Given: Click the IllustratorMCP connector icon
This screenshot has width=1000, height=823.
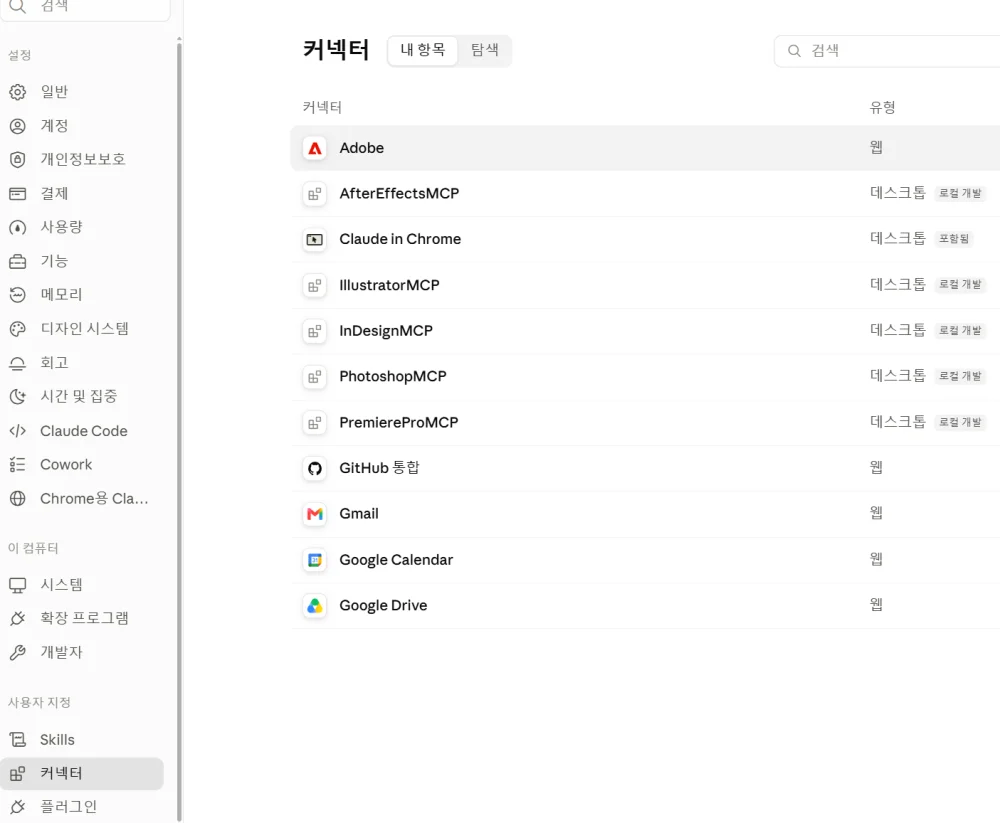Looking at the screenshot, I should coord(314,286).
